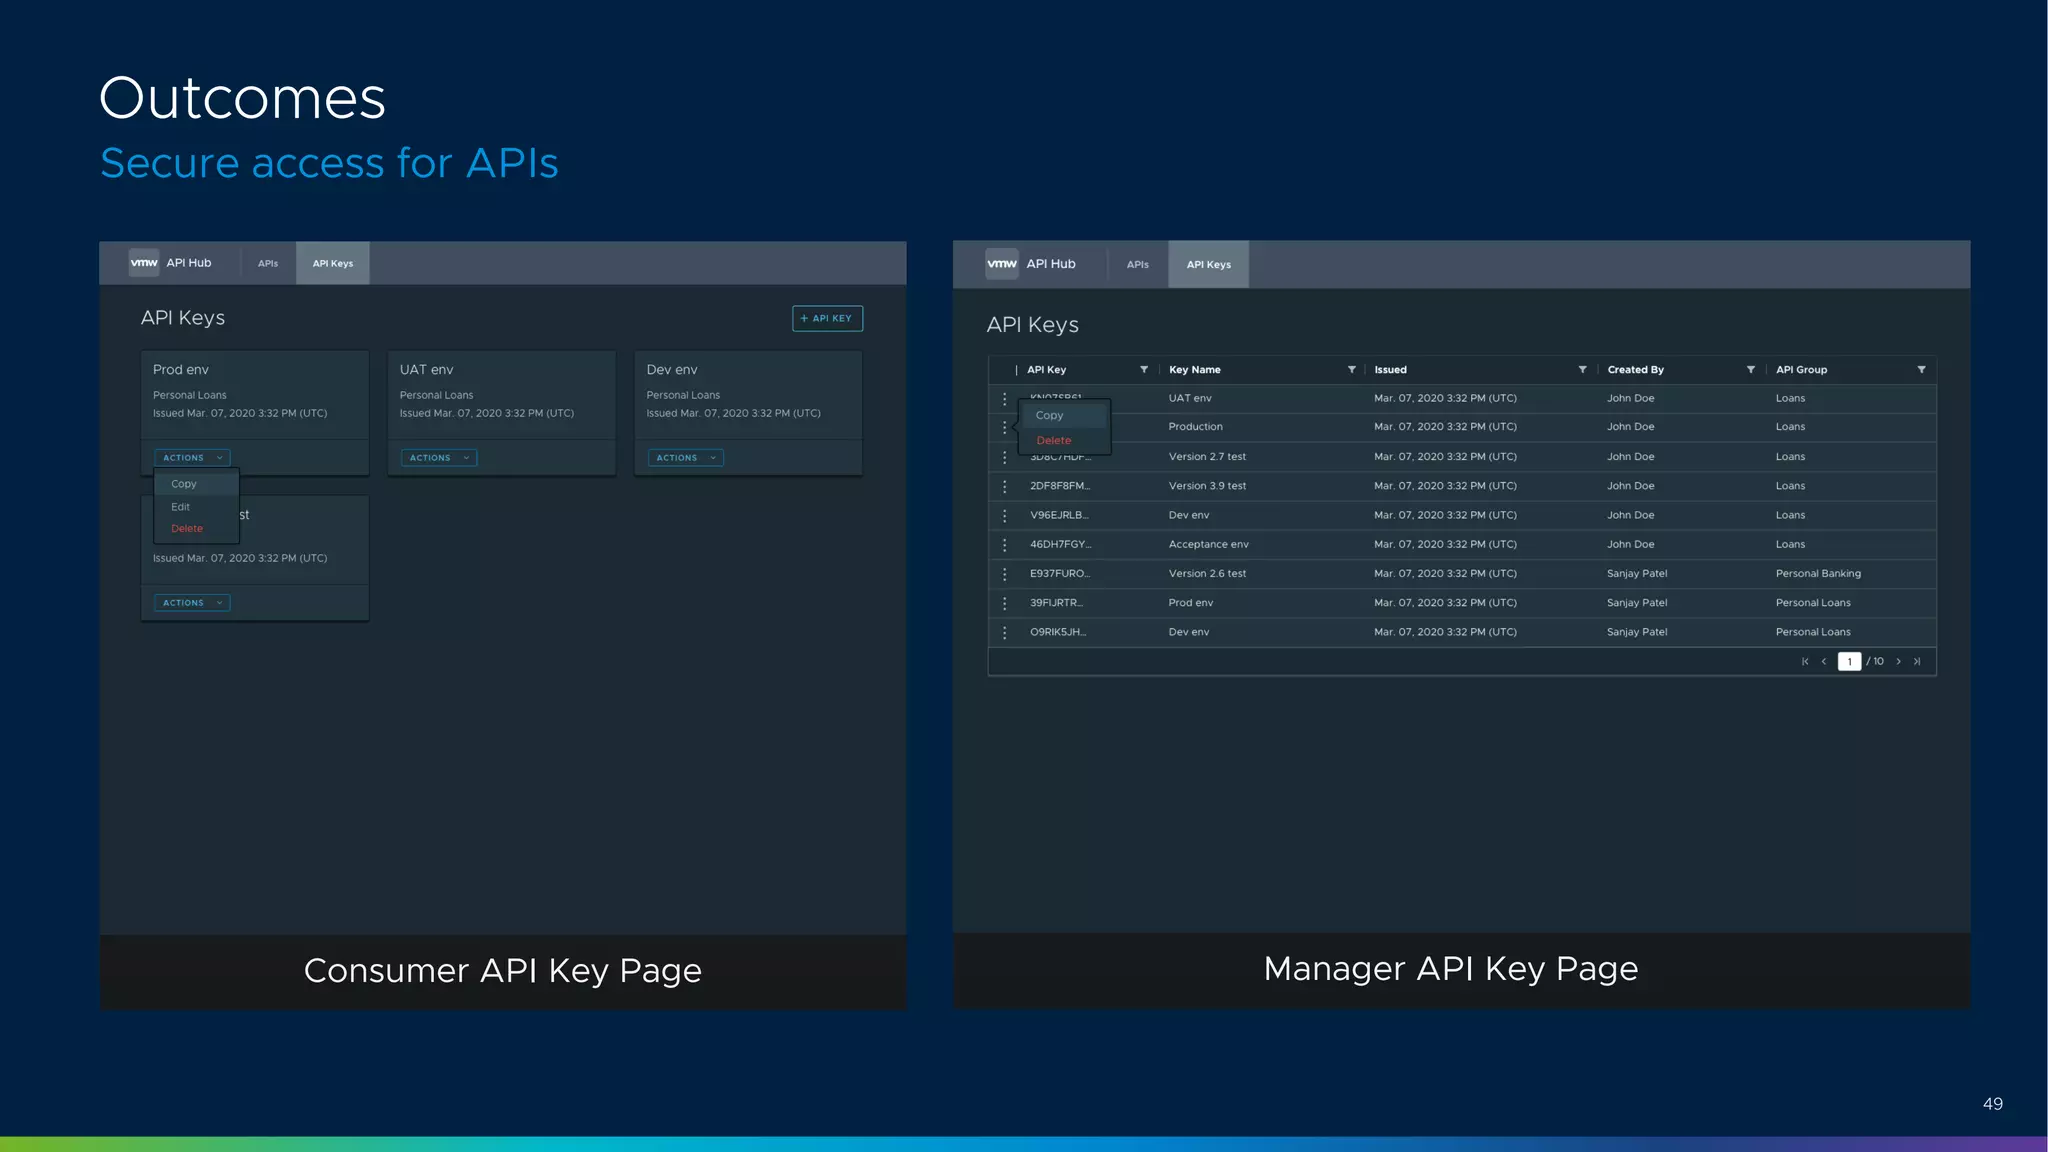This screenshot has height=1152, width=2048.
Task: Switch to APIs tab in Consumer page
Action: click(268, 264)
